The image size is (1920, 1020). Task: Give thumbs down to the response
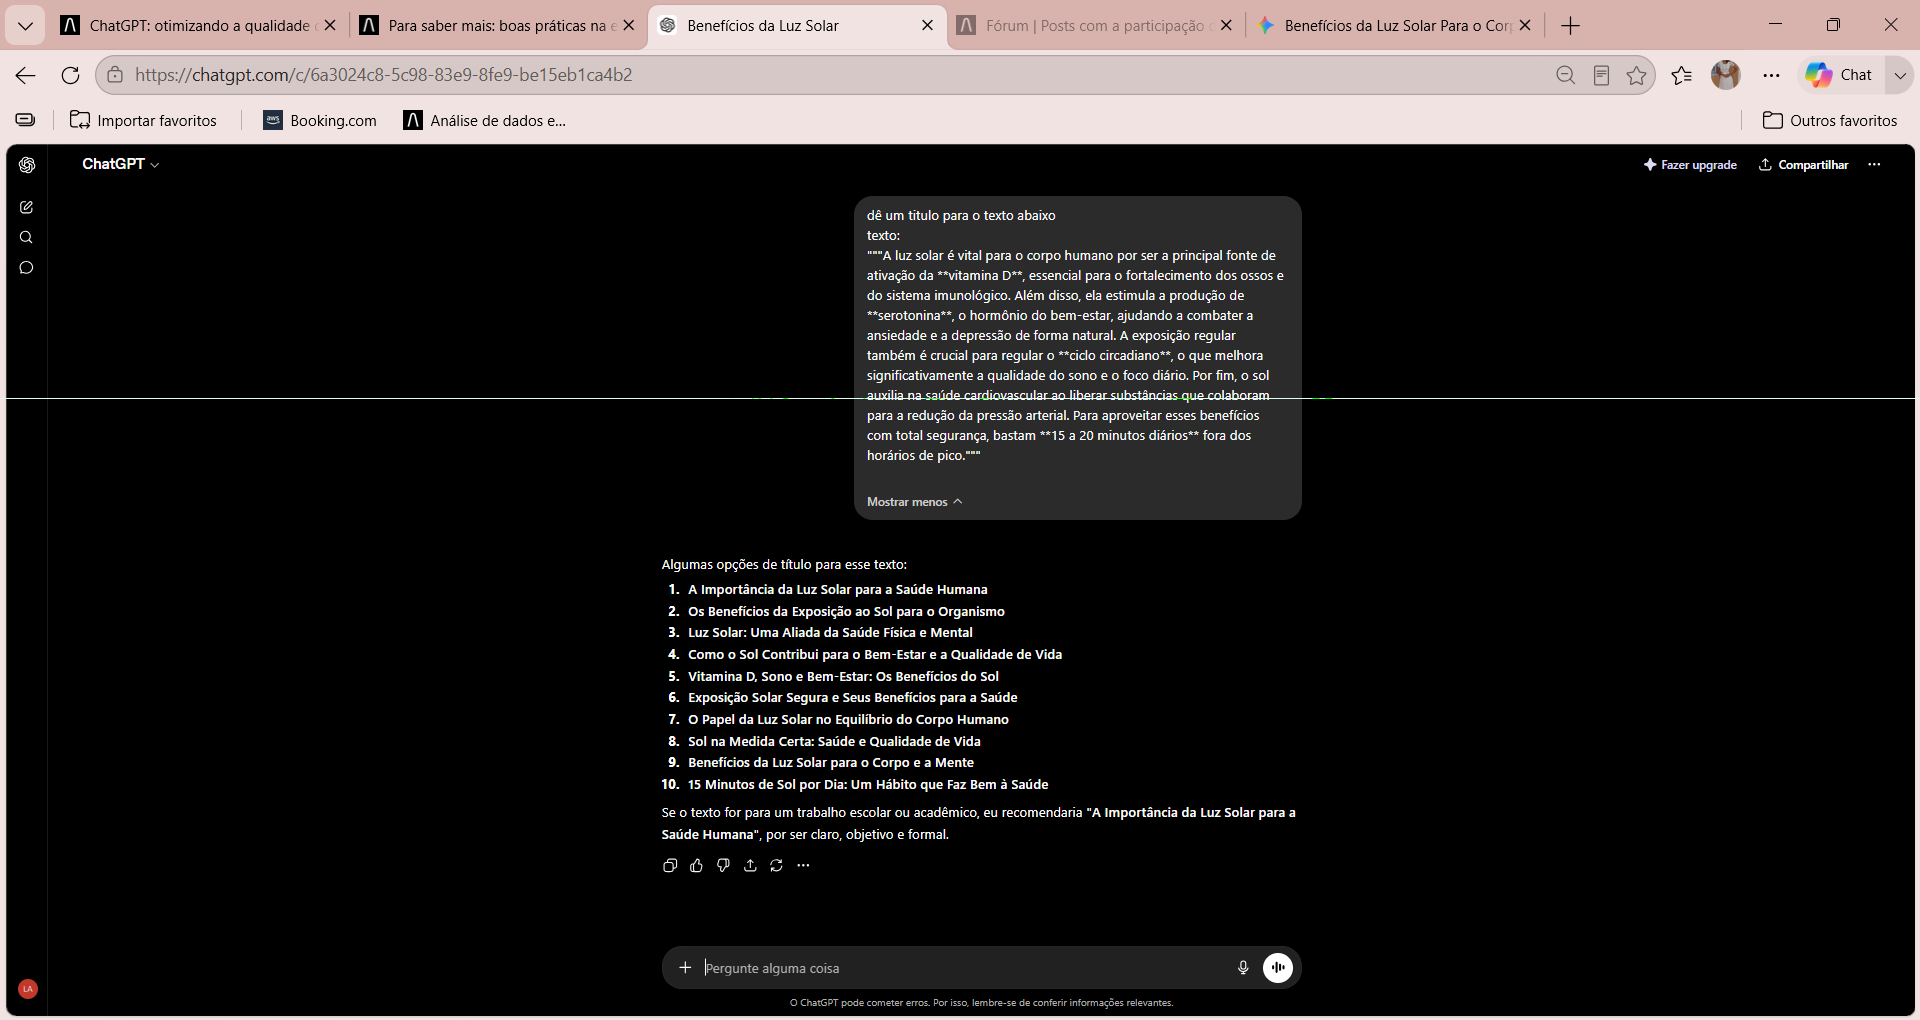(723, 865)
